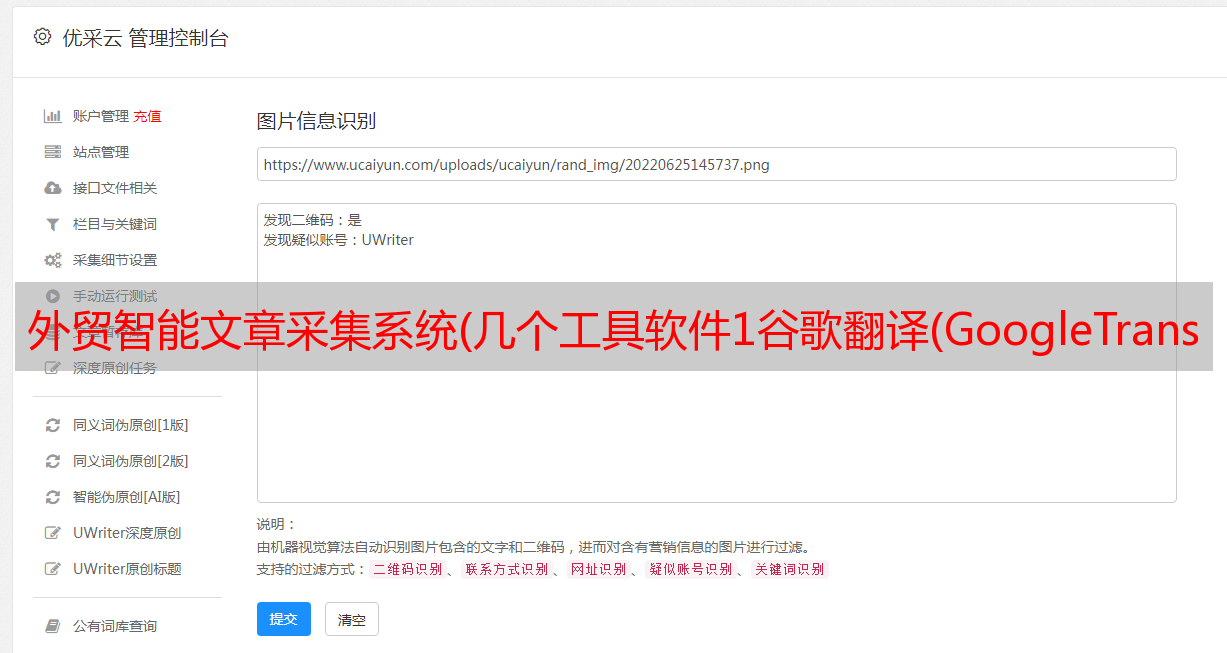Open 采集细节设置 via its gears icon
Viewport: 1227px width, 653px height.
[53, 260]
